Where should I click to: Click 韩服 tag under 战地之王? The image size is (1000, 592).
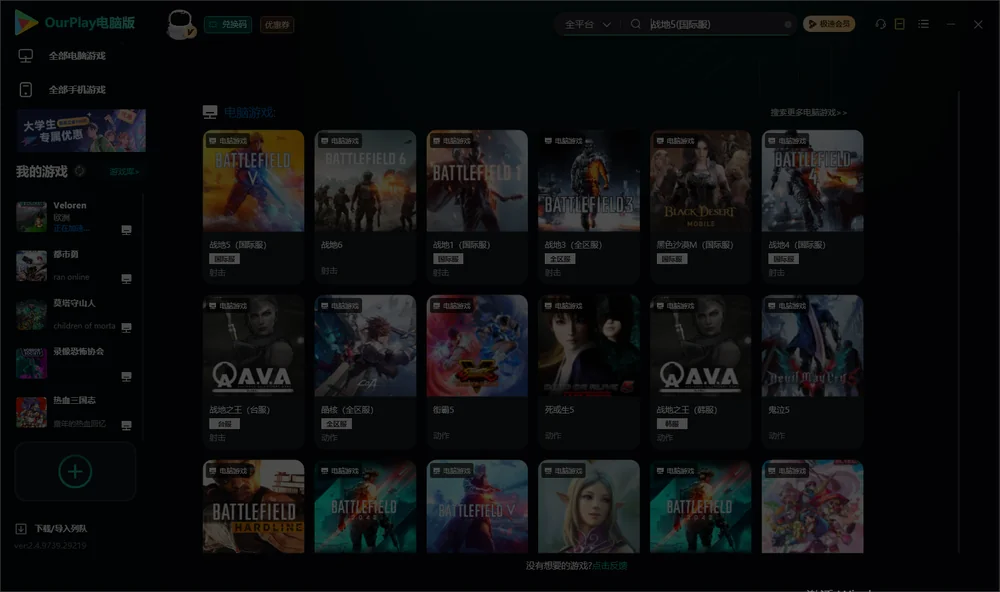coord(672,424)
